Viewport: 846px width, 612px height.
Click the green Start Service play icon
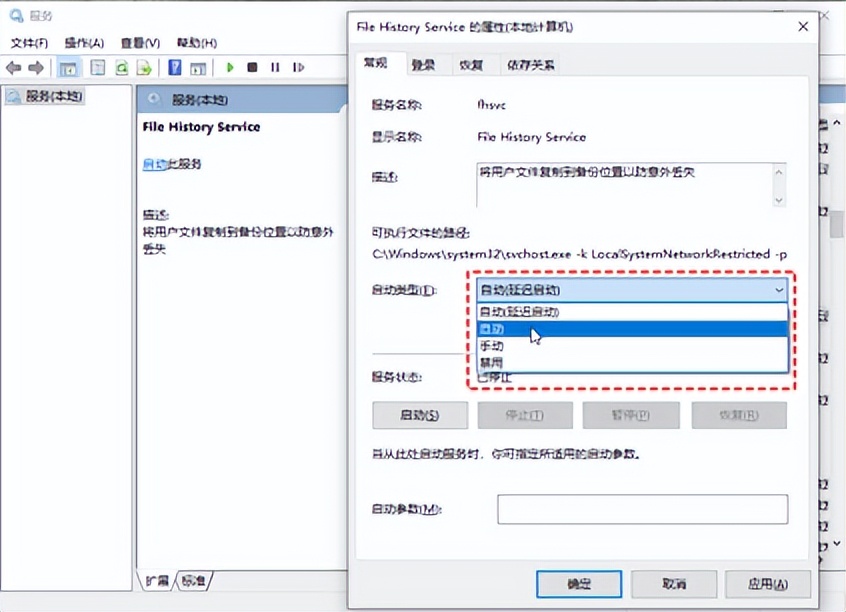(x=230, y=67)
